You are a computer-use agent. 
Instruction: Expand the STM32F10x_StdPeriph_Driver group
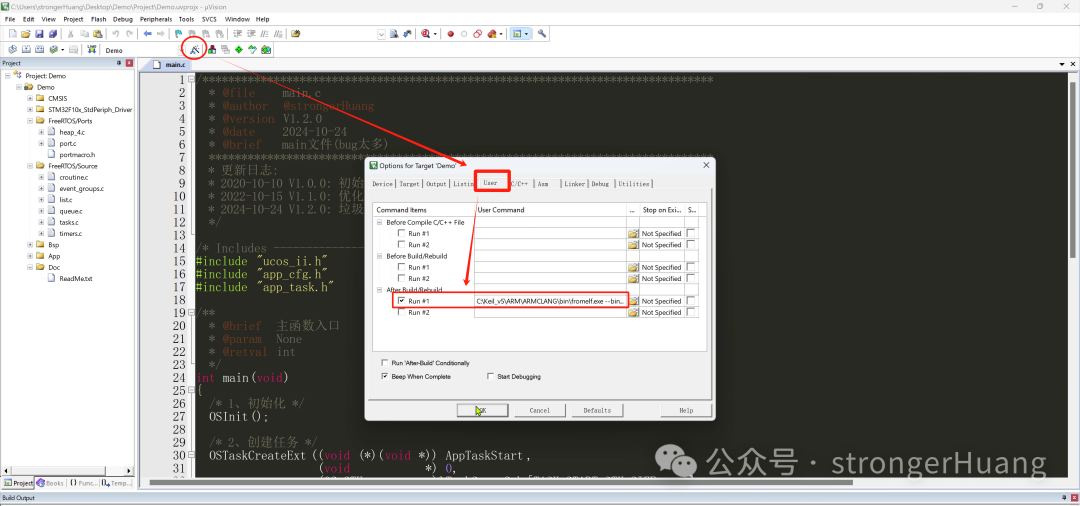click(x=30, y=109)
